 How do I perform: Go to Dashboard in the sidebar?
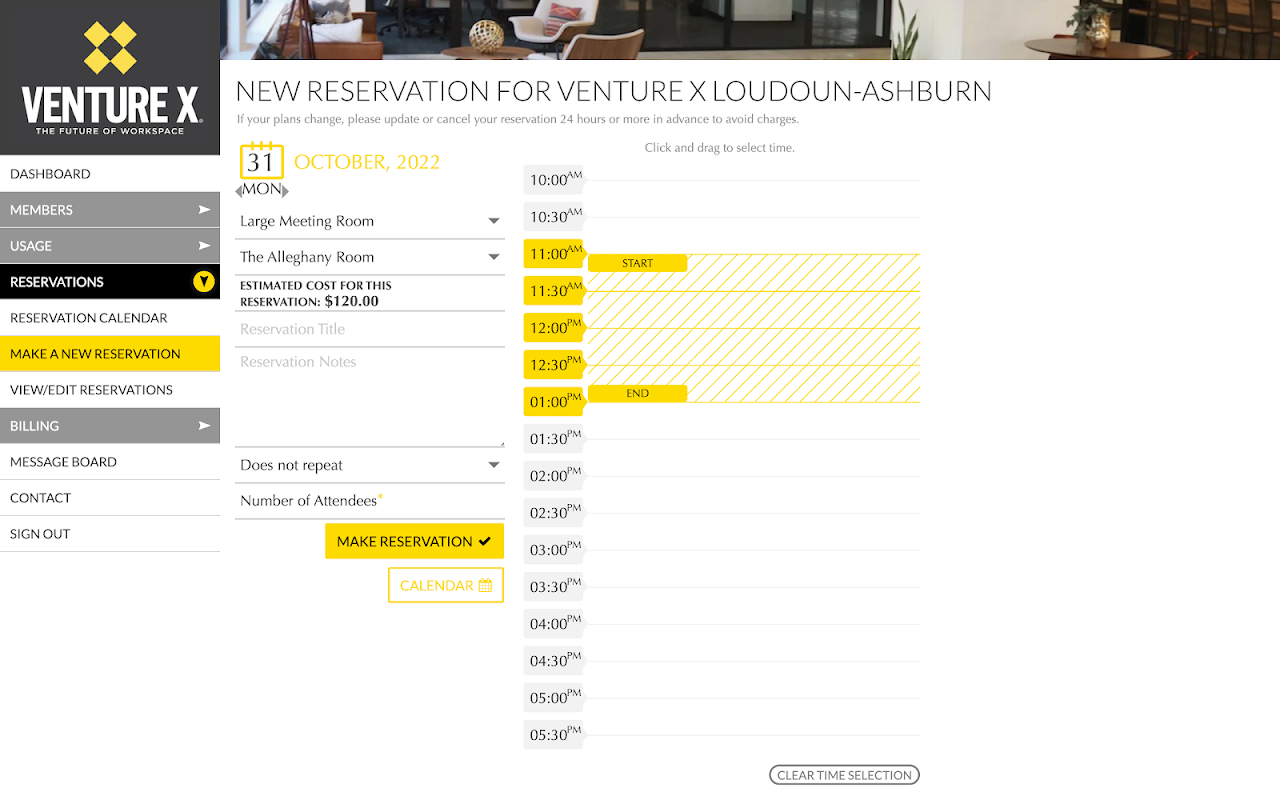coord(110,174)
